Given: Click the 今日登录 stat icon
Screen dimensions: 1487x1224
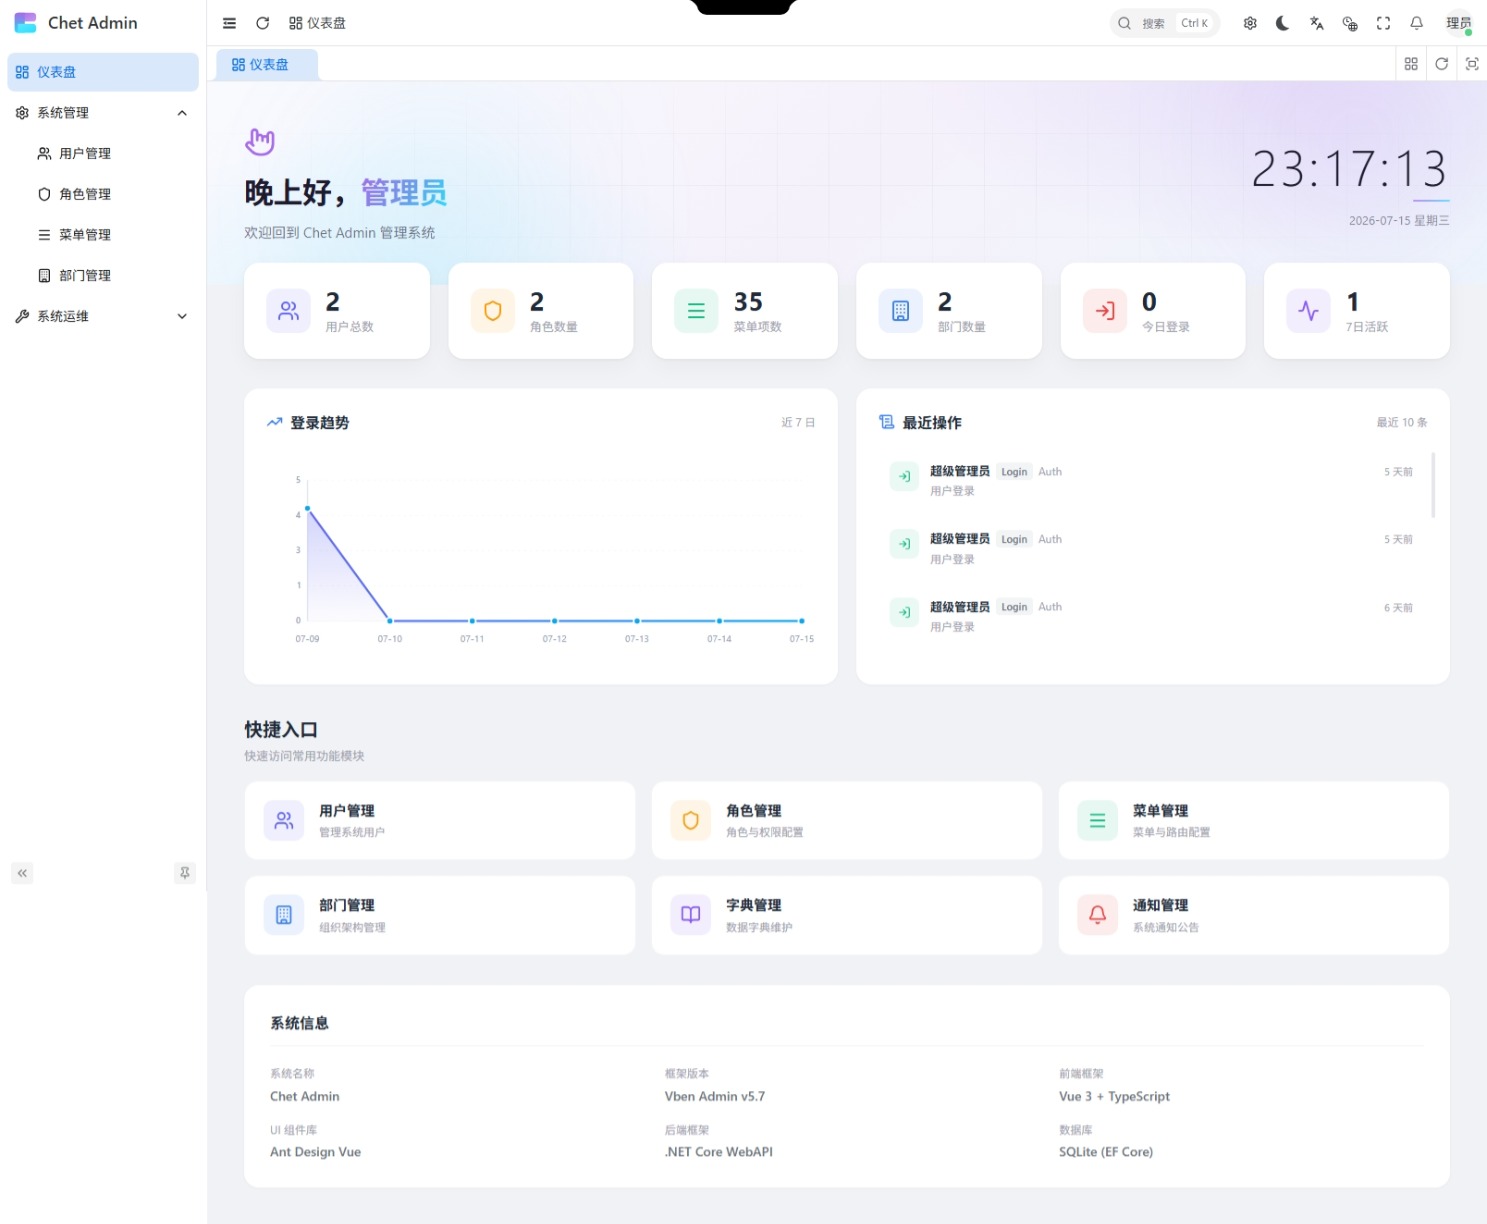Looking at the screenshot, I should 1105,311.
